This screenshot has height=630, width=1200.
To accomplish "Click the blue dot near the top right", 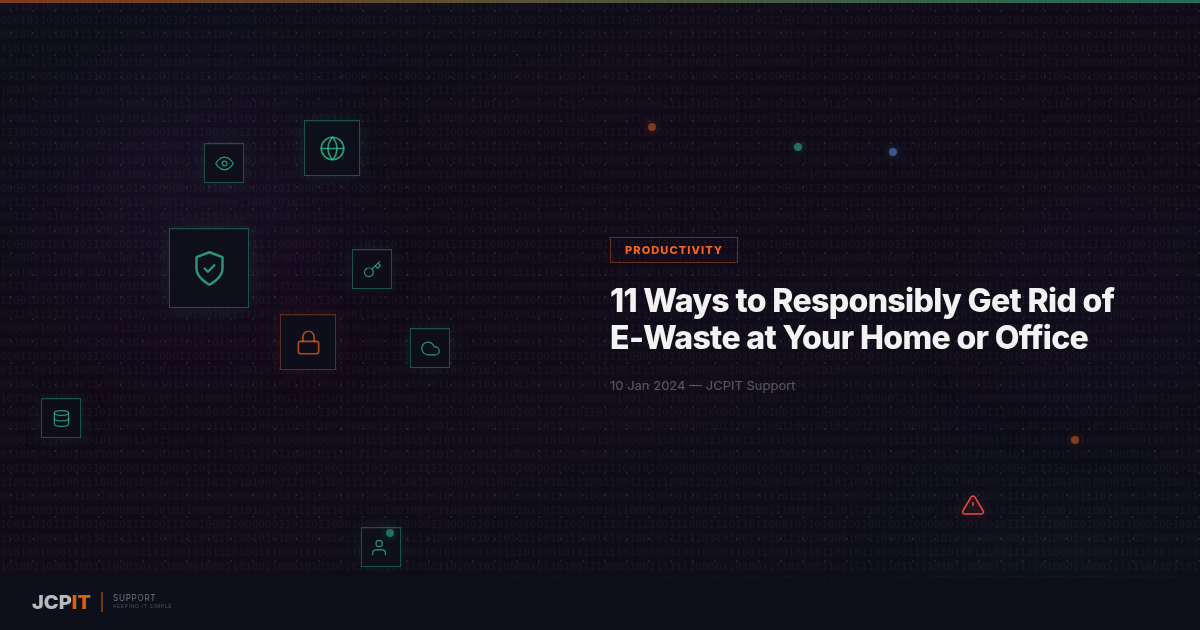I will pos(892,151).
